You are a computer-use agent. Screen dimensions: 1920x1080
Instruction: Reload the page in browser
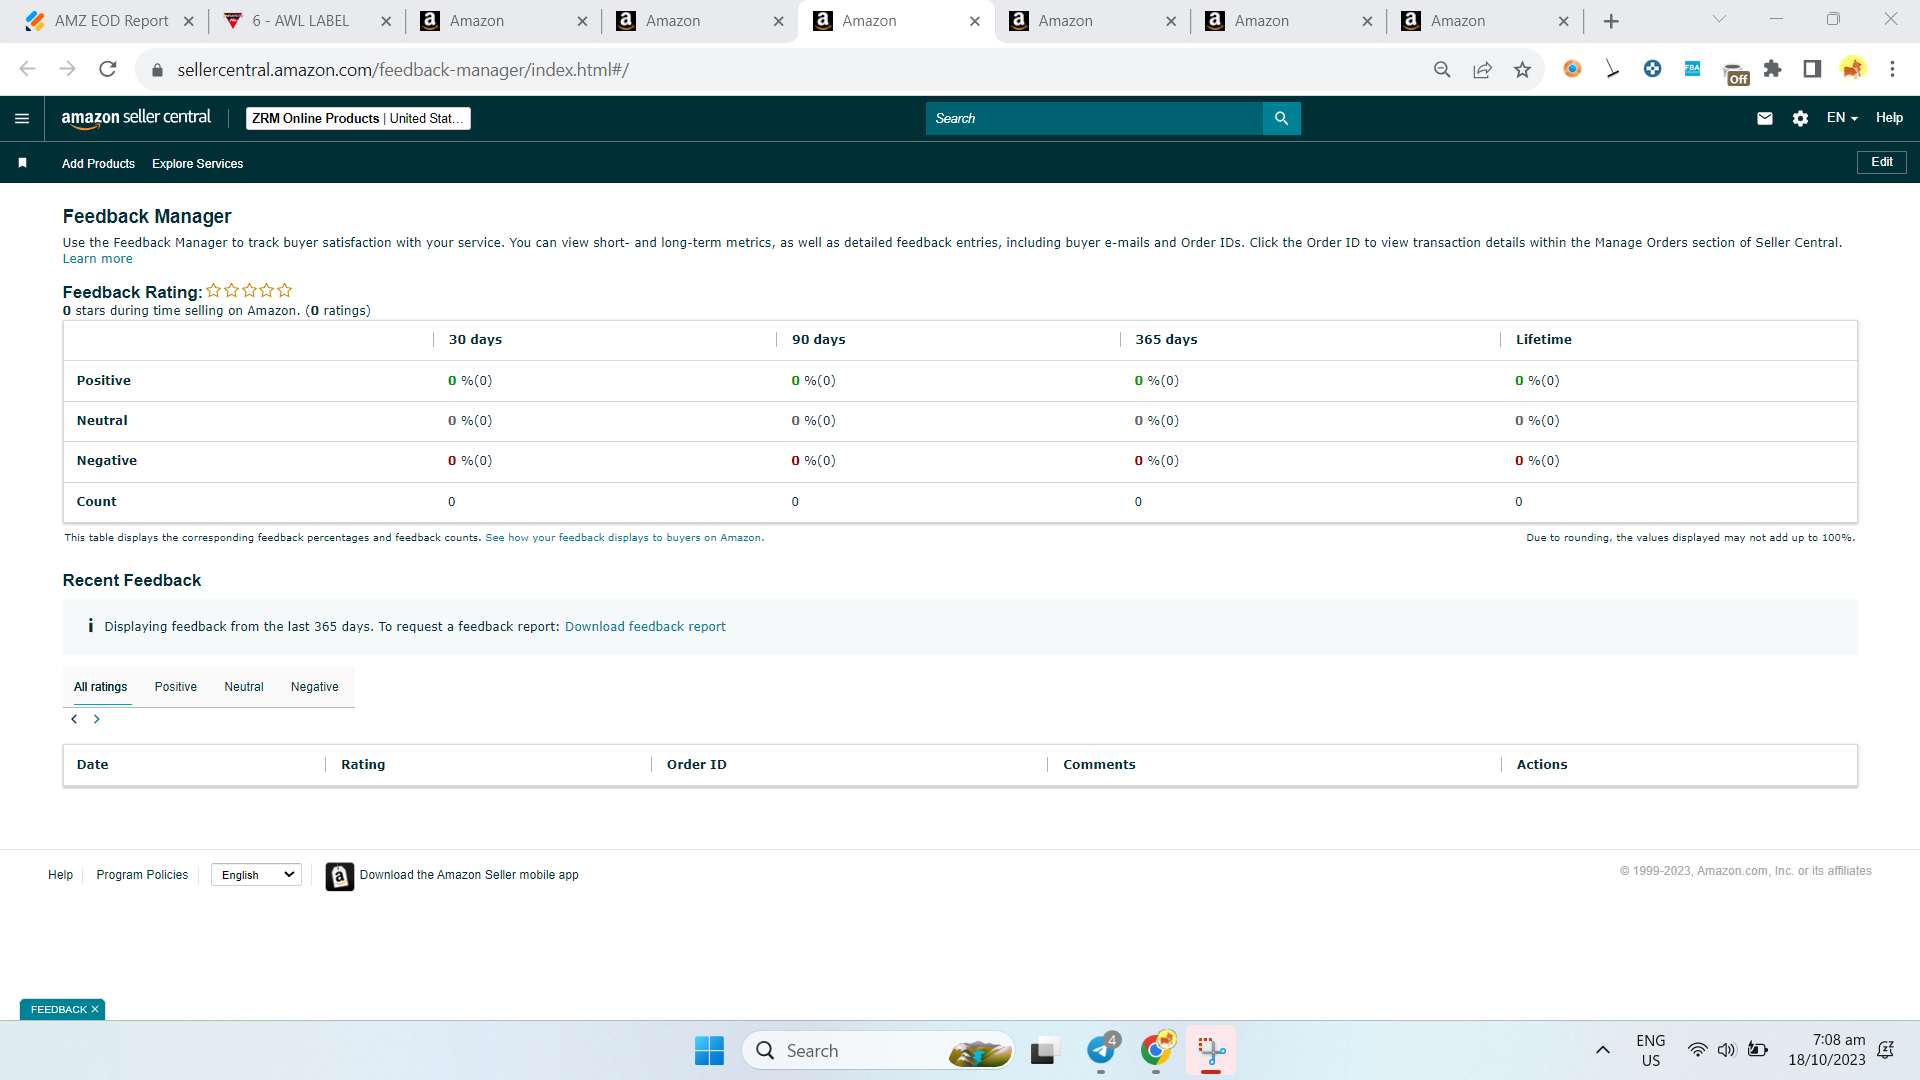pyautogui.click(x=108, y=69)
